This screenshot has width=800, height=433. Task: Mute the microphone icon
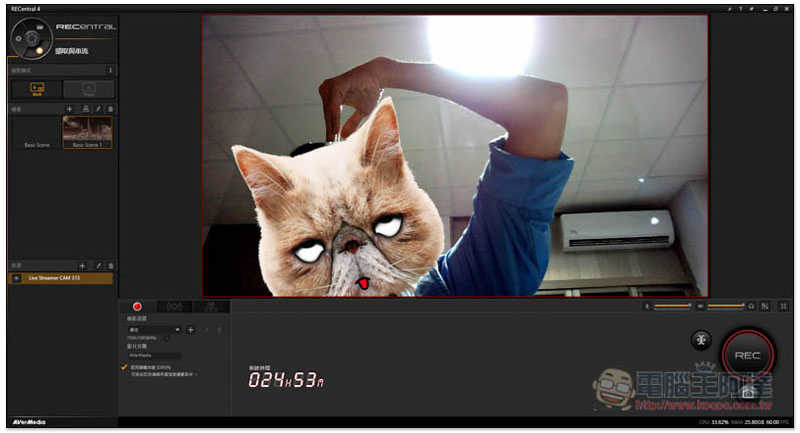648,305
